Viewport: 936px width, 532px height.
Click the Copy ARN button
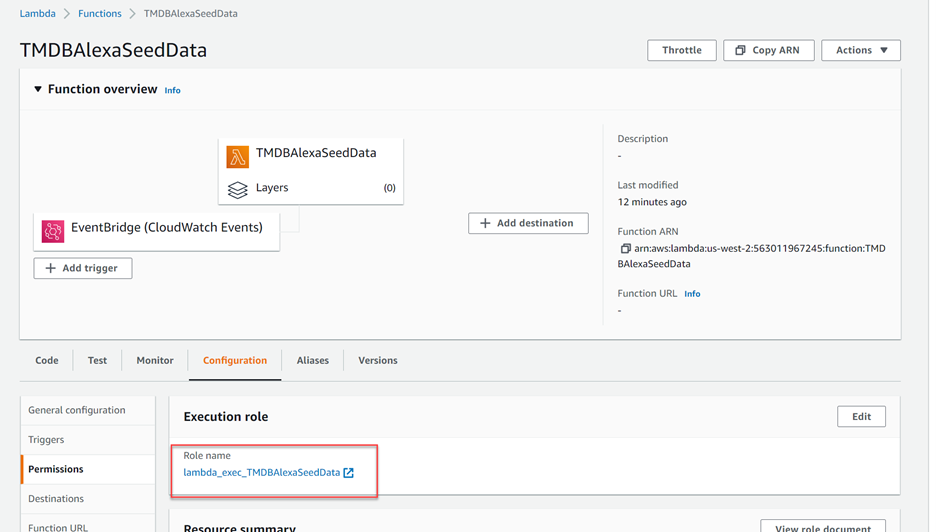click(769, 50)
